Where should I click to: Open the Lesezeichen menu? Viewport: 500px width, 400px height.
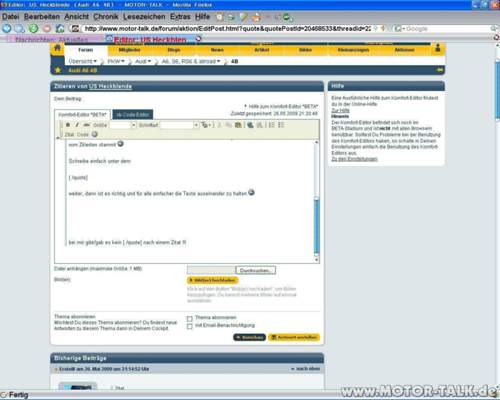144,17
